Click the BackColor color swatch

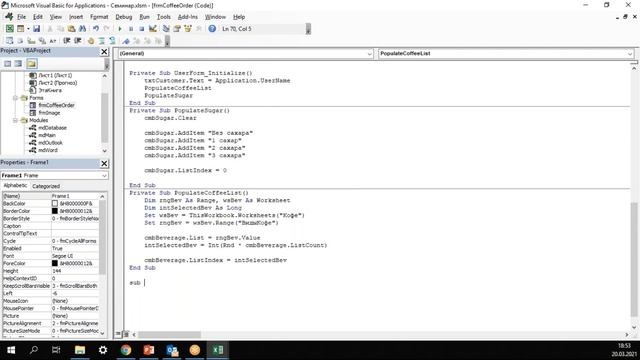(55, 203)
